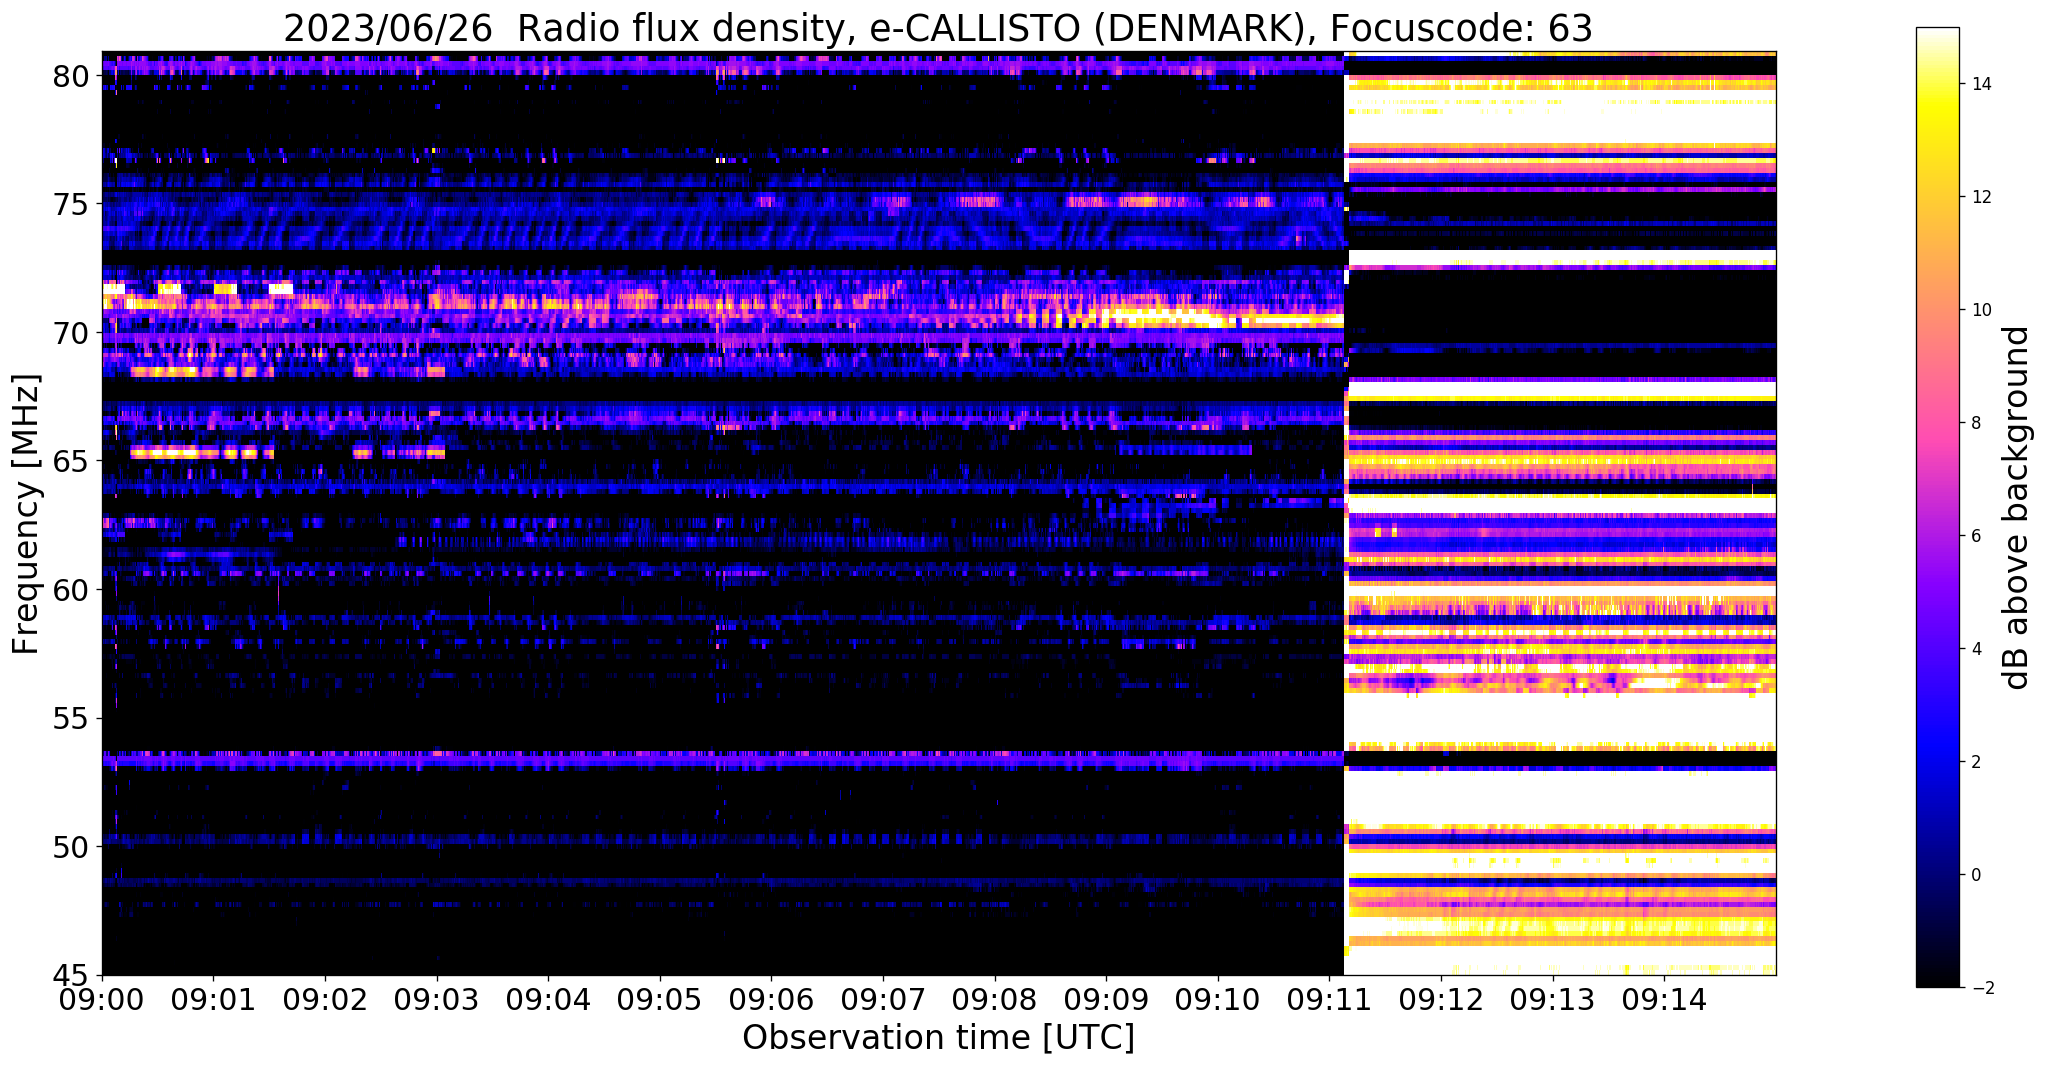Select the 09:07 time tick label
2047x1067 pixels.
883,998
